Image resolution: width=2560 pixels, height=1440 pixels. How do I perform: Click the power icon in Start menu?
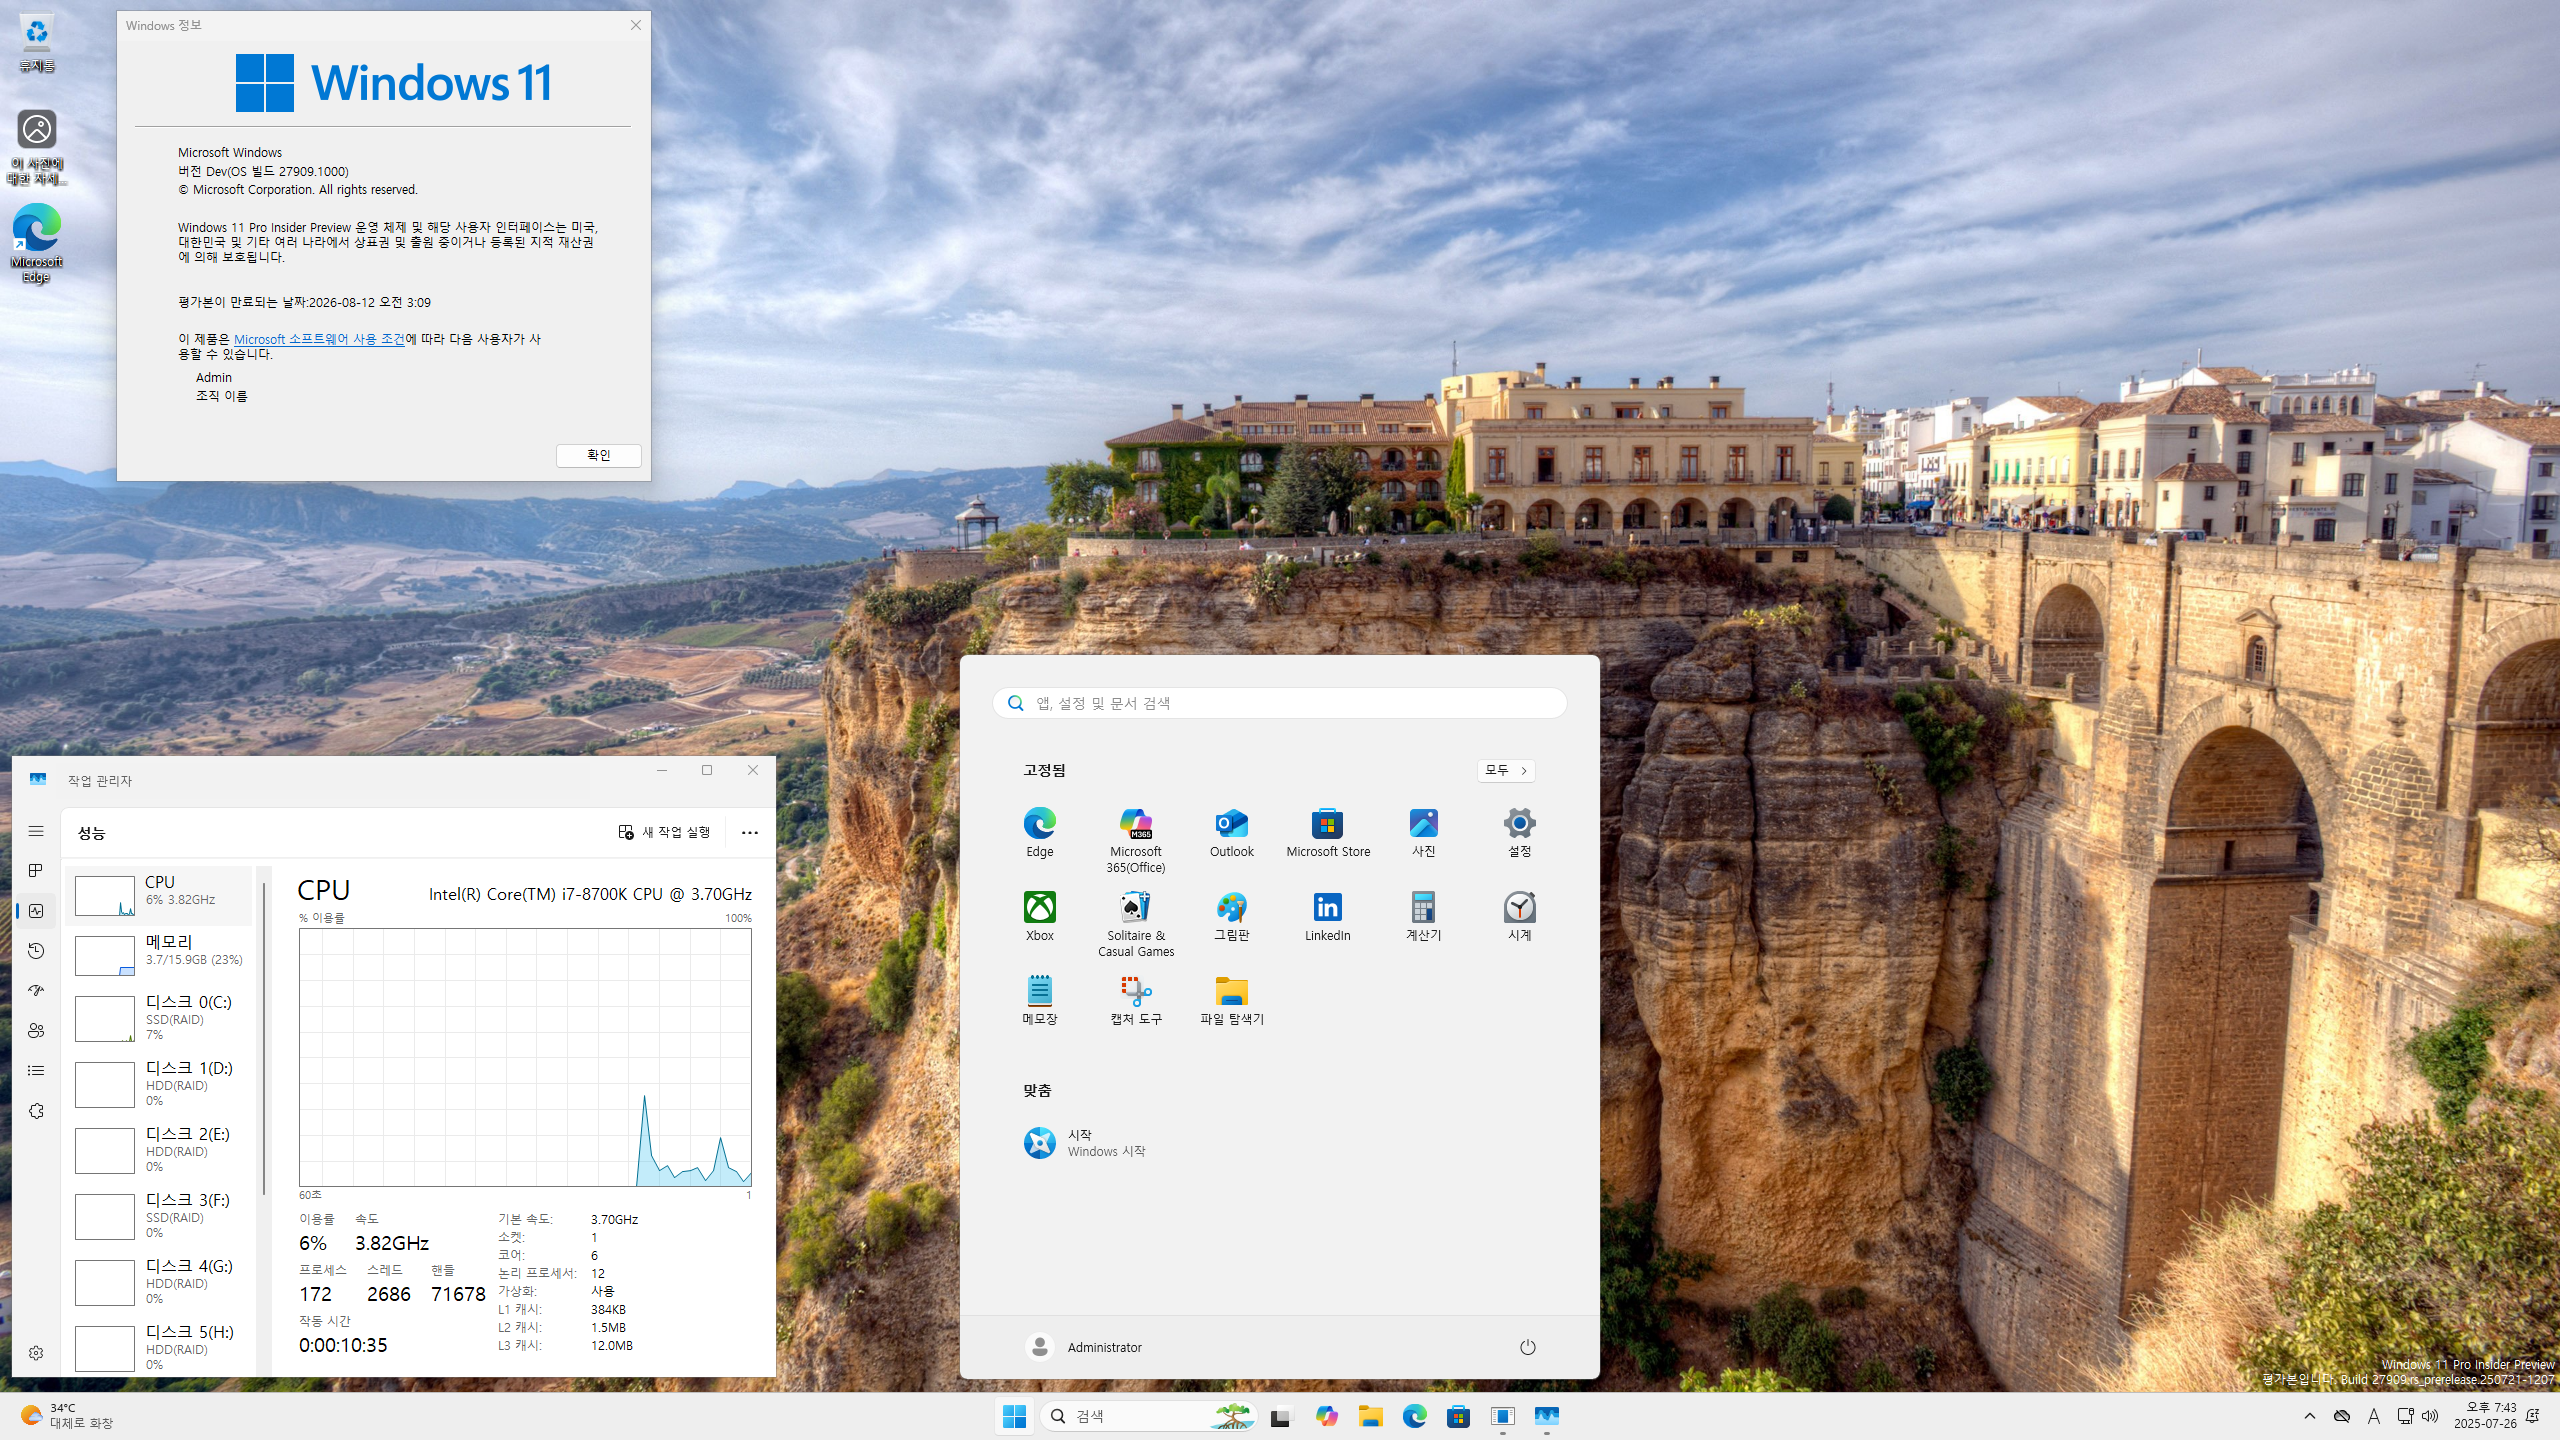(1527, 1347)
